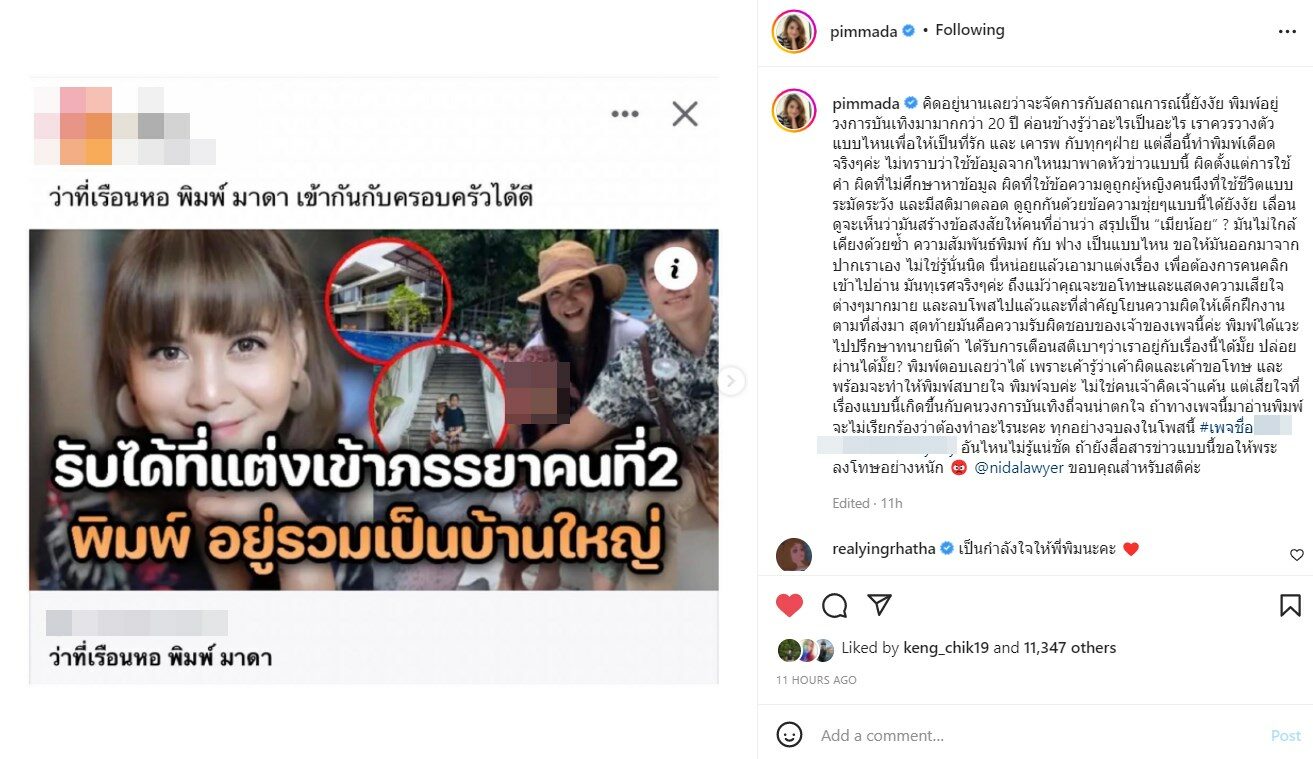The height and width of the screenshot is (759, 1313).
Task: Click pimmada's avatar beside the caption
Action: pyautogui.click(x=793, y=110)
